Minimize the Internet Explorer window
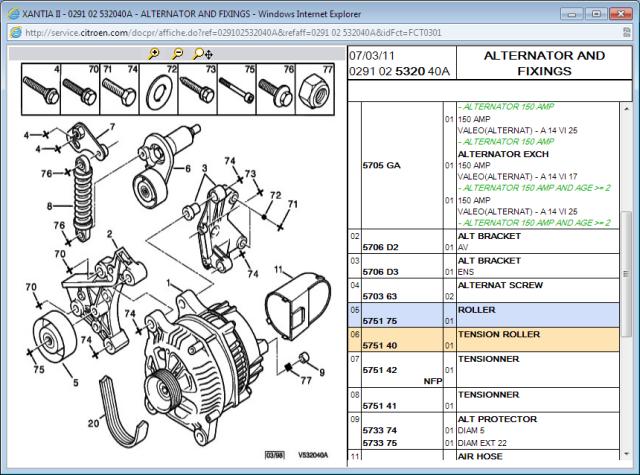Image resolution: width=640 pixels, height=475 pixels. (x=572, y=14)
